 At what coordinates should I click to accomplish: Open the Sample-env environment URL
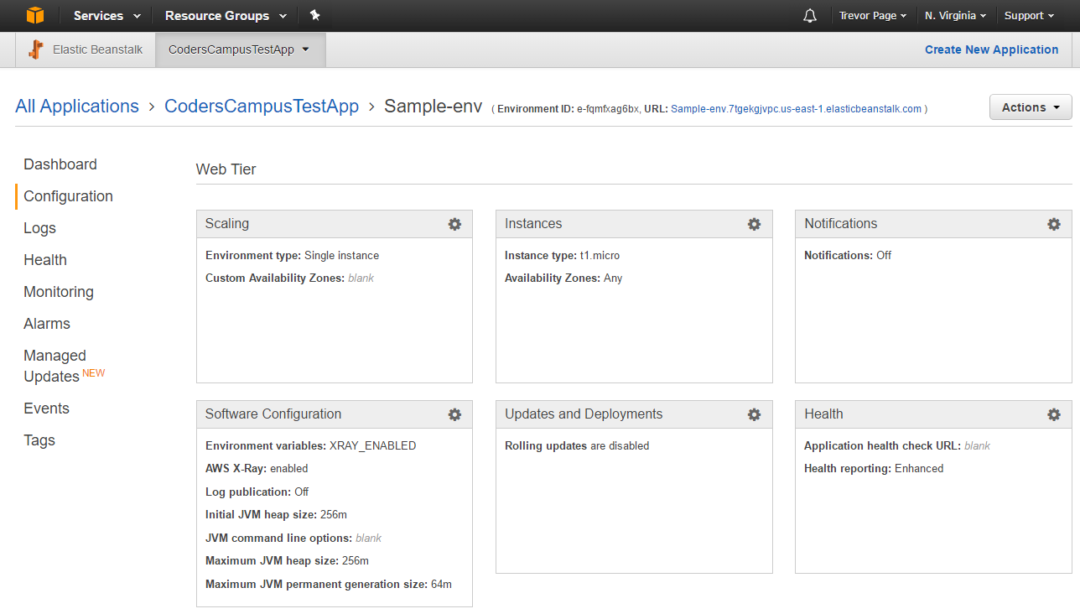(x=795, y=109)
